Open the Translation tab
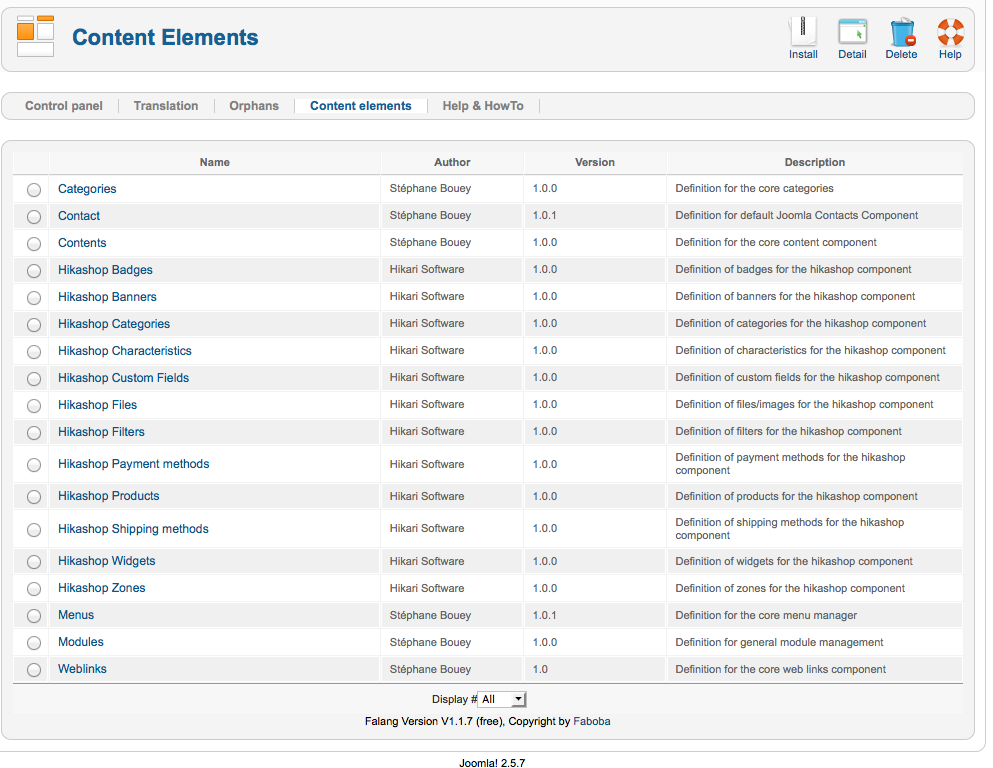The width and height of the screenshot is (993, 768). pyautogui.click(x=166, y=106)
